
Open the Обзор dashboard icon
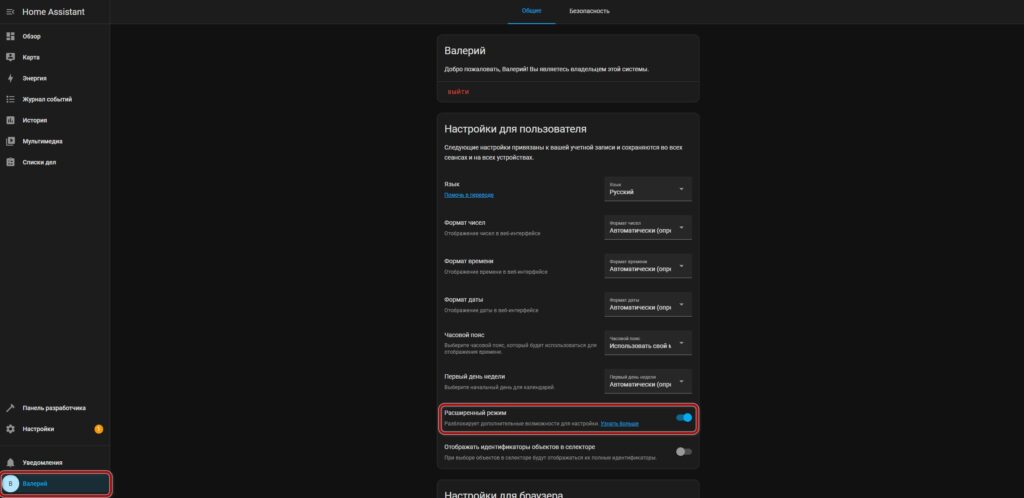click(x=10, y=36)
